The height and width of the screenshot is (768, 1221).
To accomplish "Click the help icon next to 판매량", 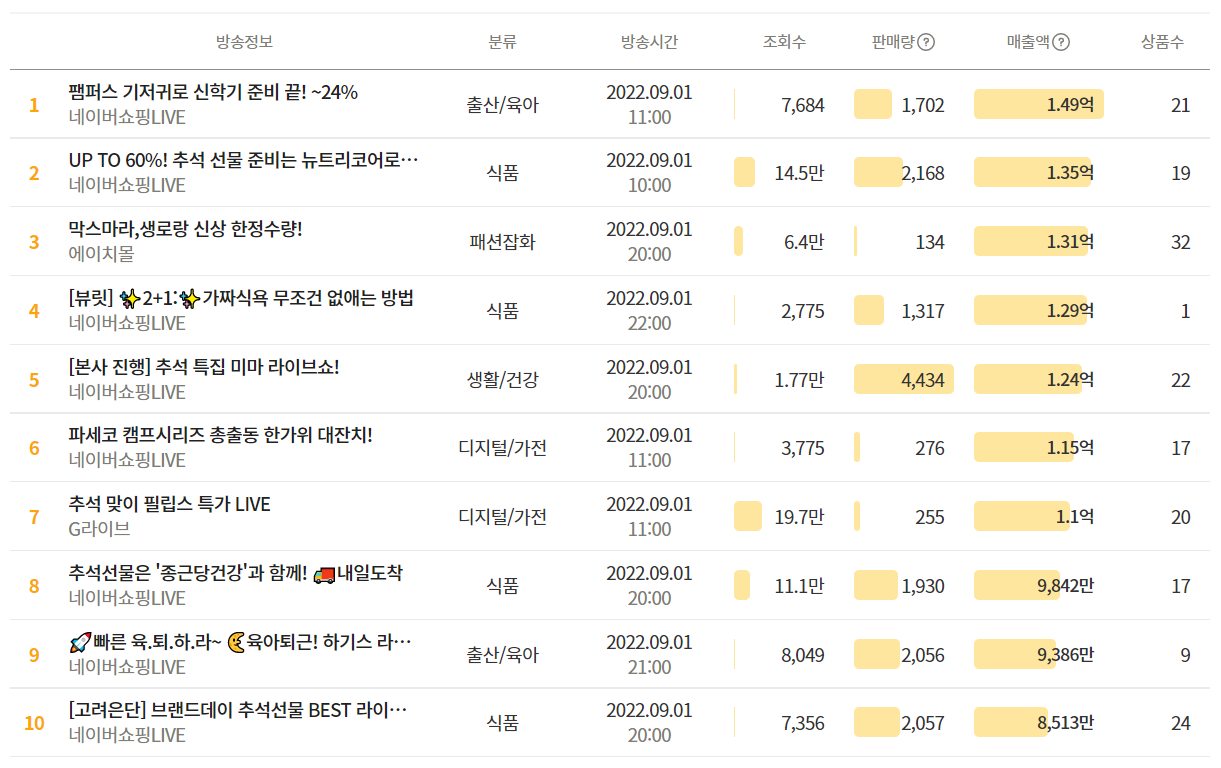I will pyautogui.click(x=926, y=42).
